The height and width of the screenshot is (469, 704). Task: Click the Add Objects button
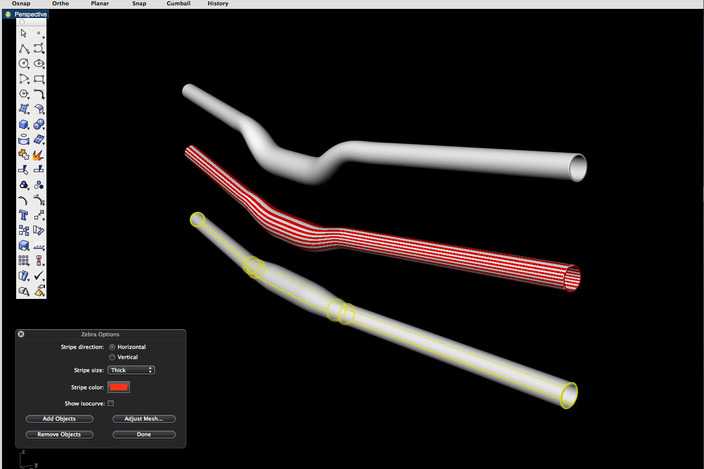tap(59, 419)
